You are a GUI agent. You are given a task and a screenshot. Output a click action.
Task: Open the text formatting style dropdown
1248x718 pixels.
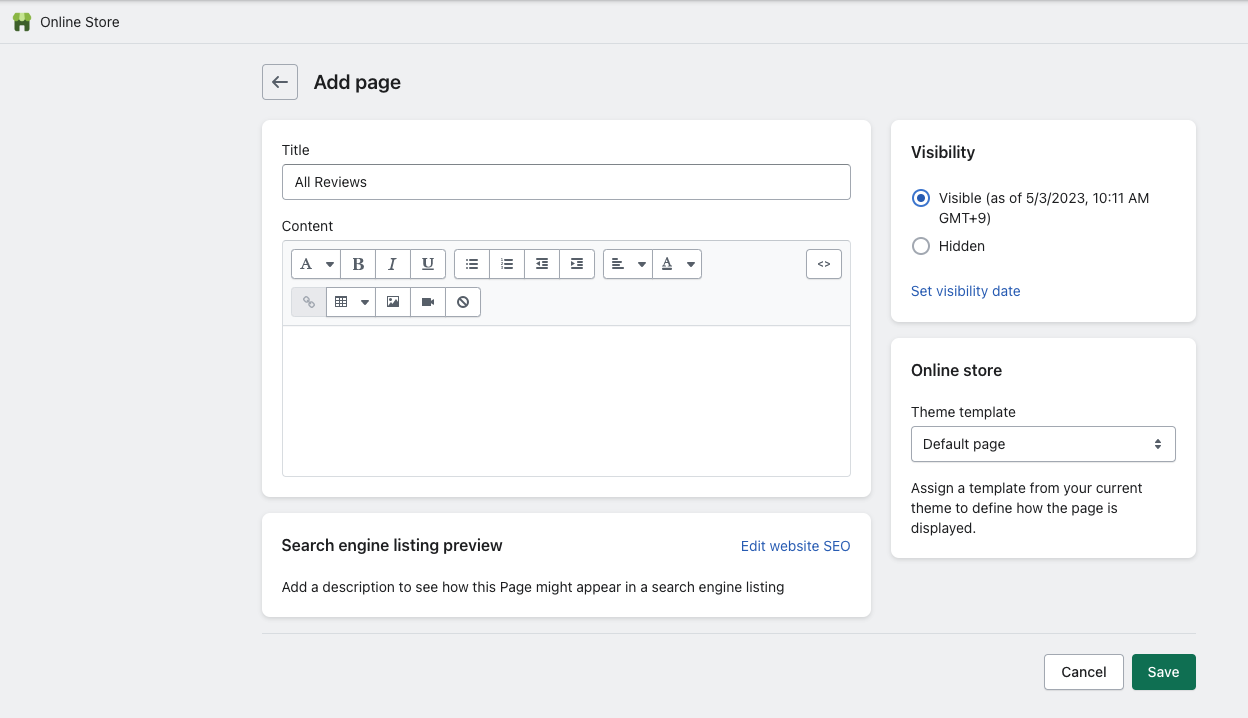(316, 264)
